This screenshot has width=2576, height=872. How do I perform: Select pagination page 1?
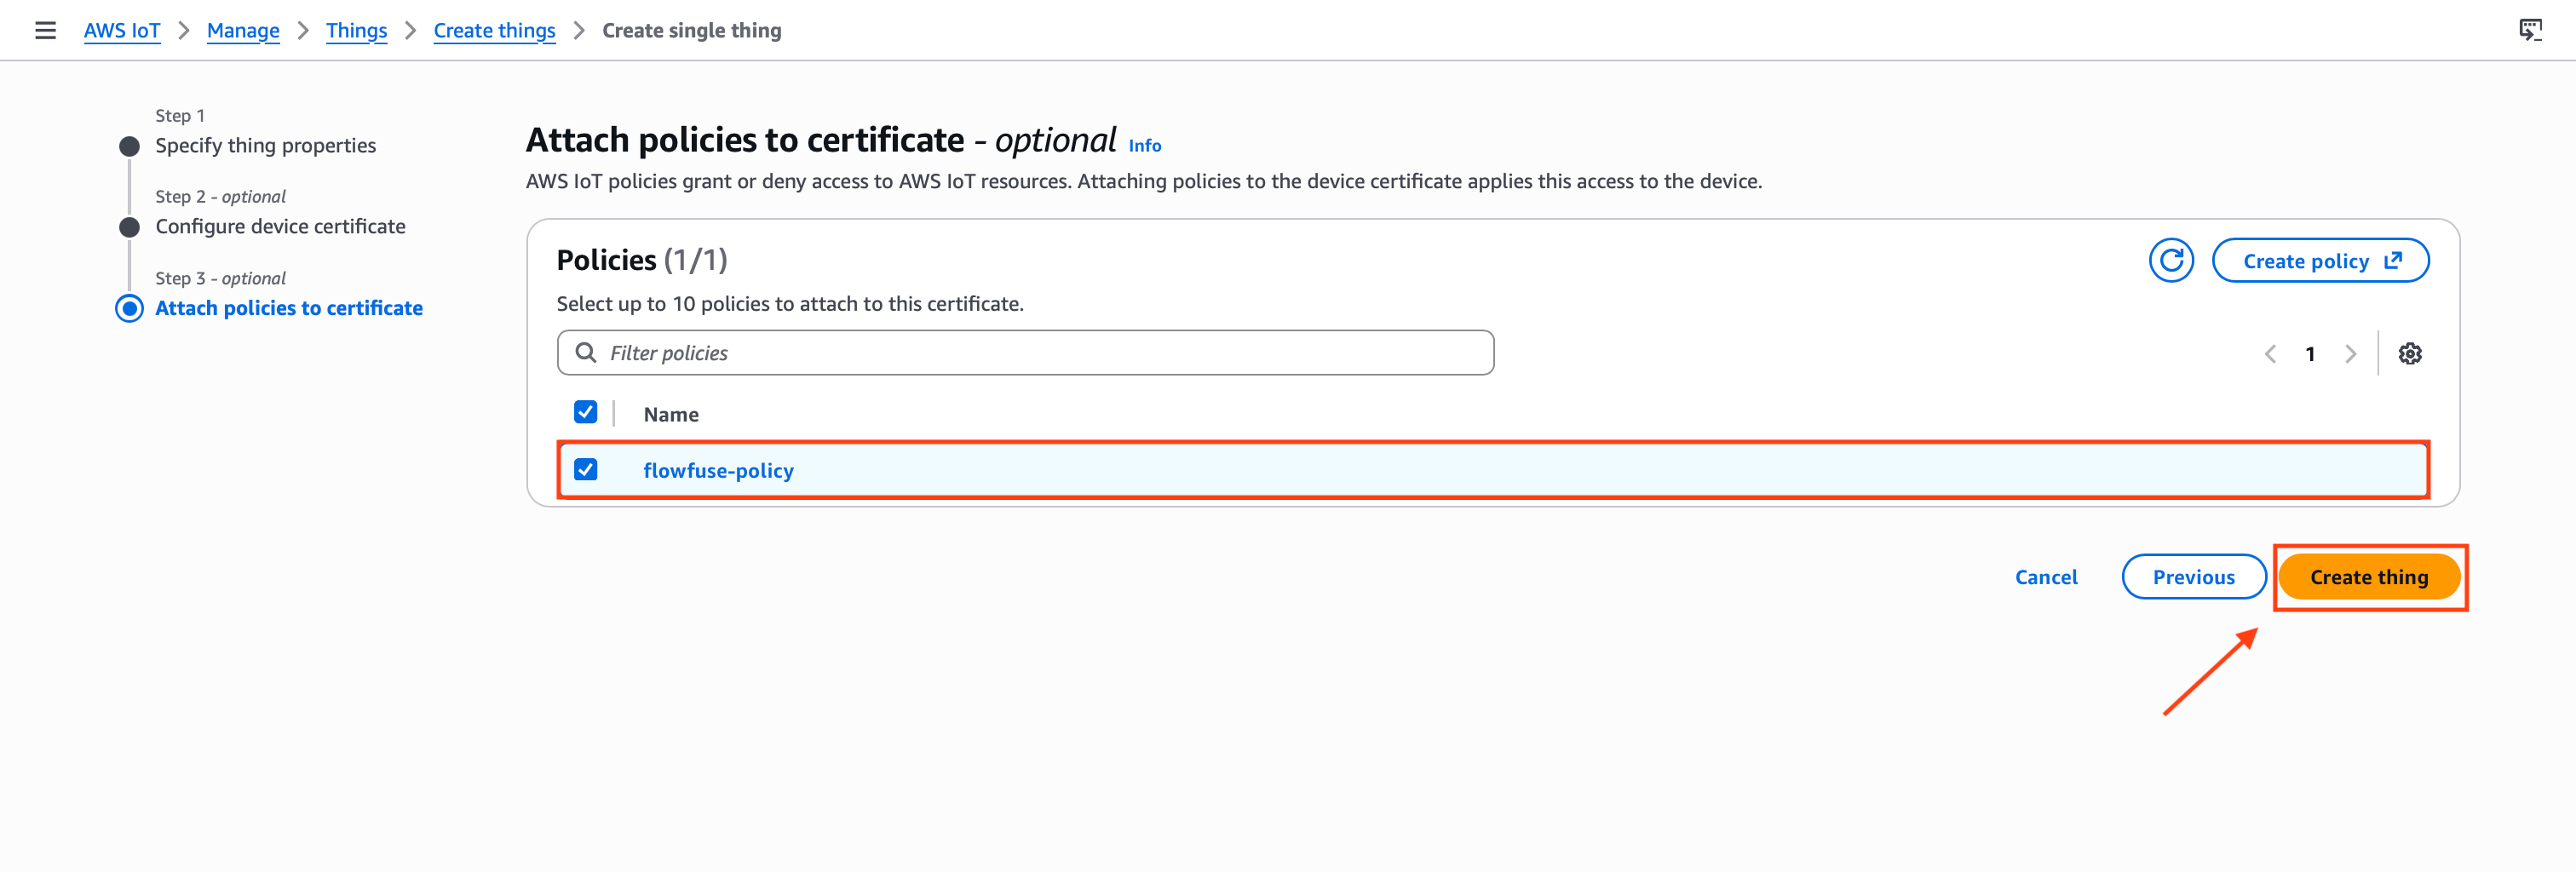(x=2310, y=353)
